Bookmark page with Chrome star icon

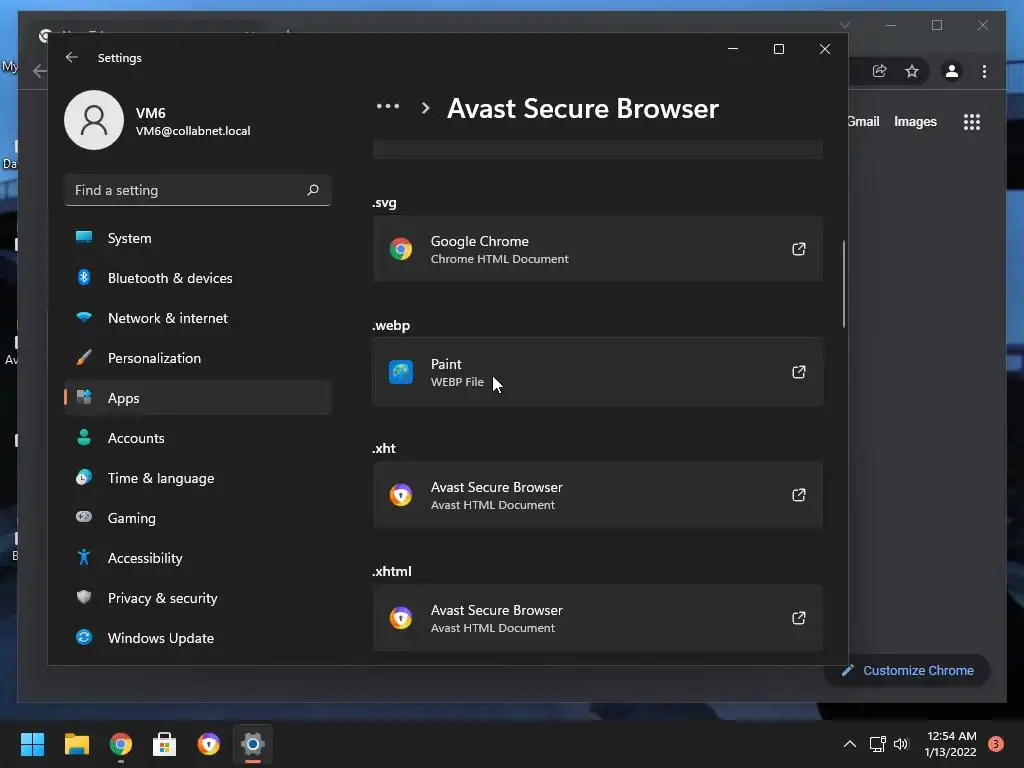[912, 71]
